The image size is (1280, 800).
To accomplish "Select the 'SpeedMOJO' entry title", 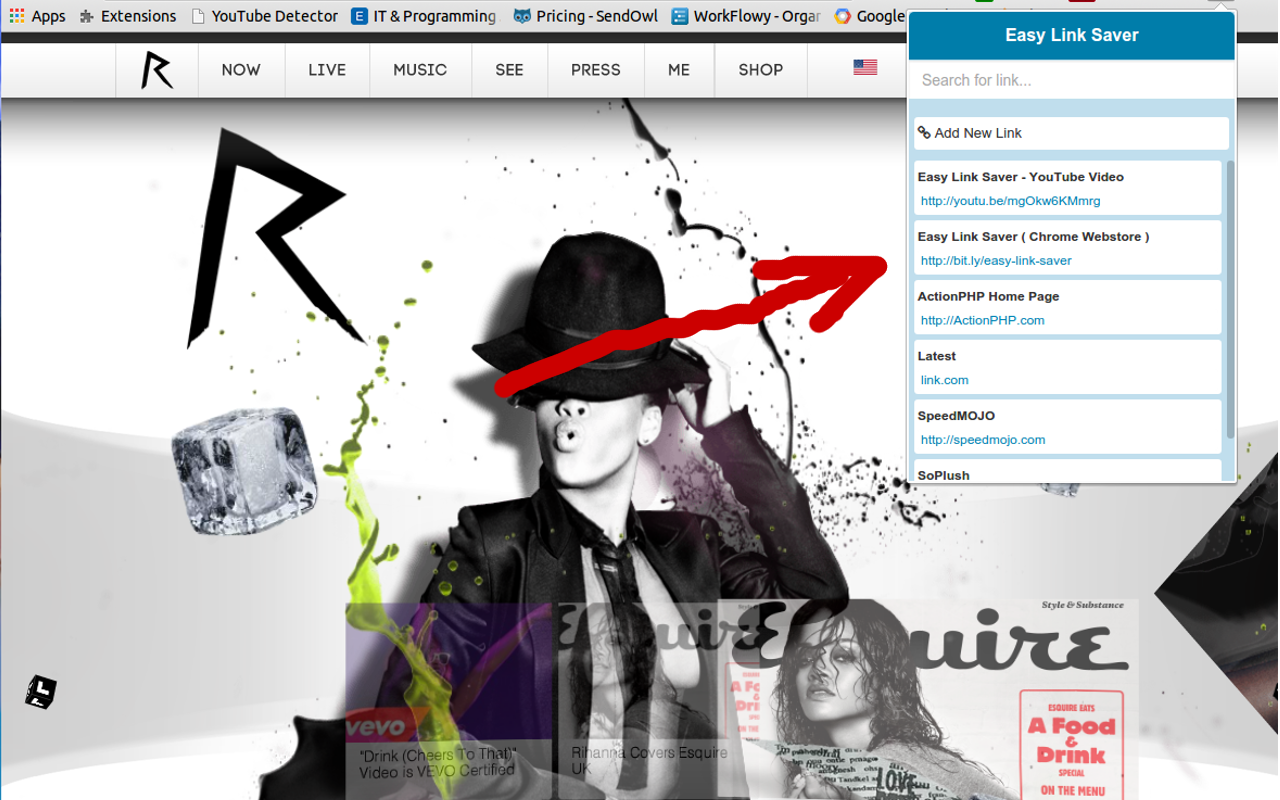I will (x=955, y=416).
